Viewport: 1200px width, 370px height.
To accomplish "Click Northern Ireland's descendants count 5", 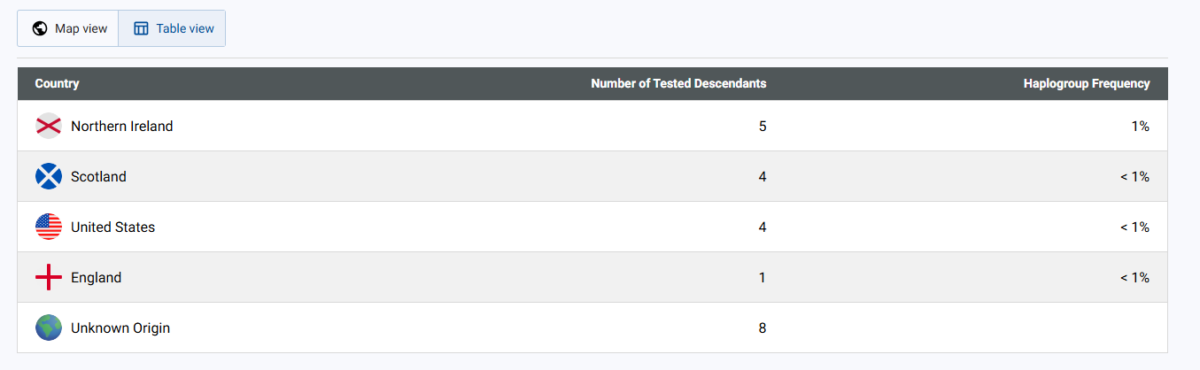I will (762, 126).
